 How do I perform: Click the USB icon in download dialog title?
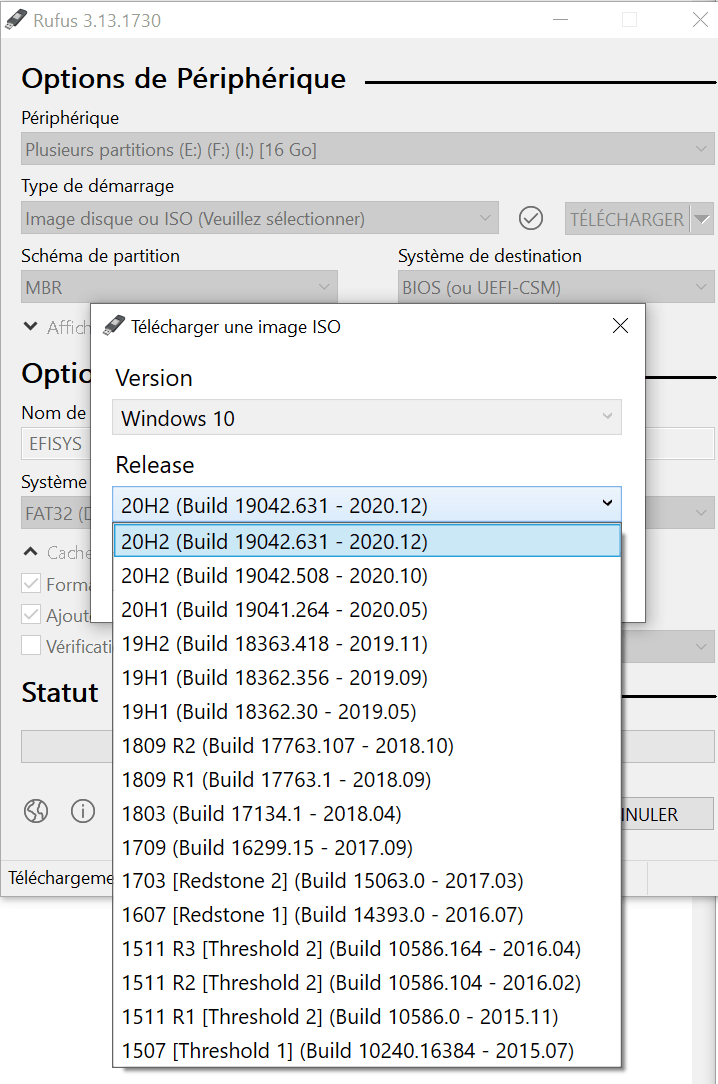114,326
